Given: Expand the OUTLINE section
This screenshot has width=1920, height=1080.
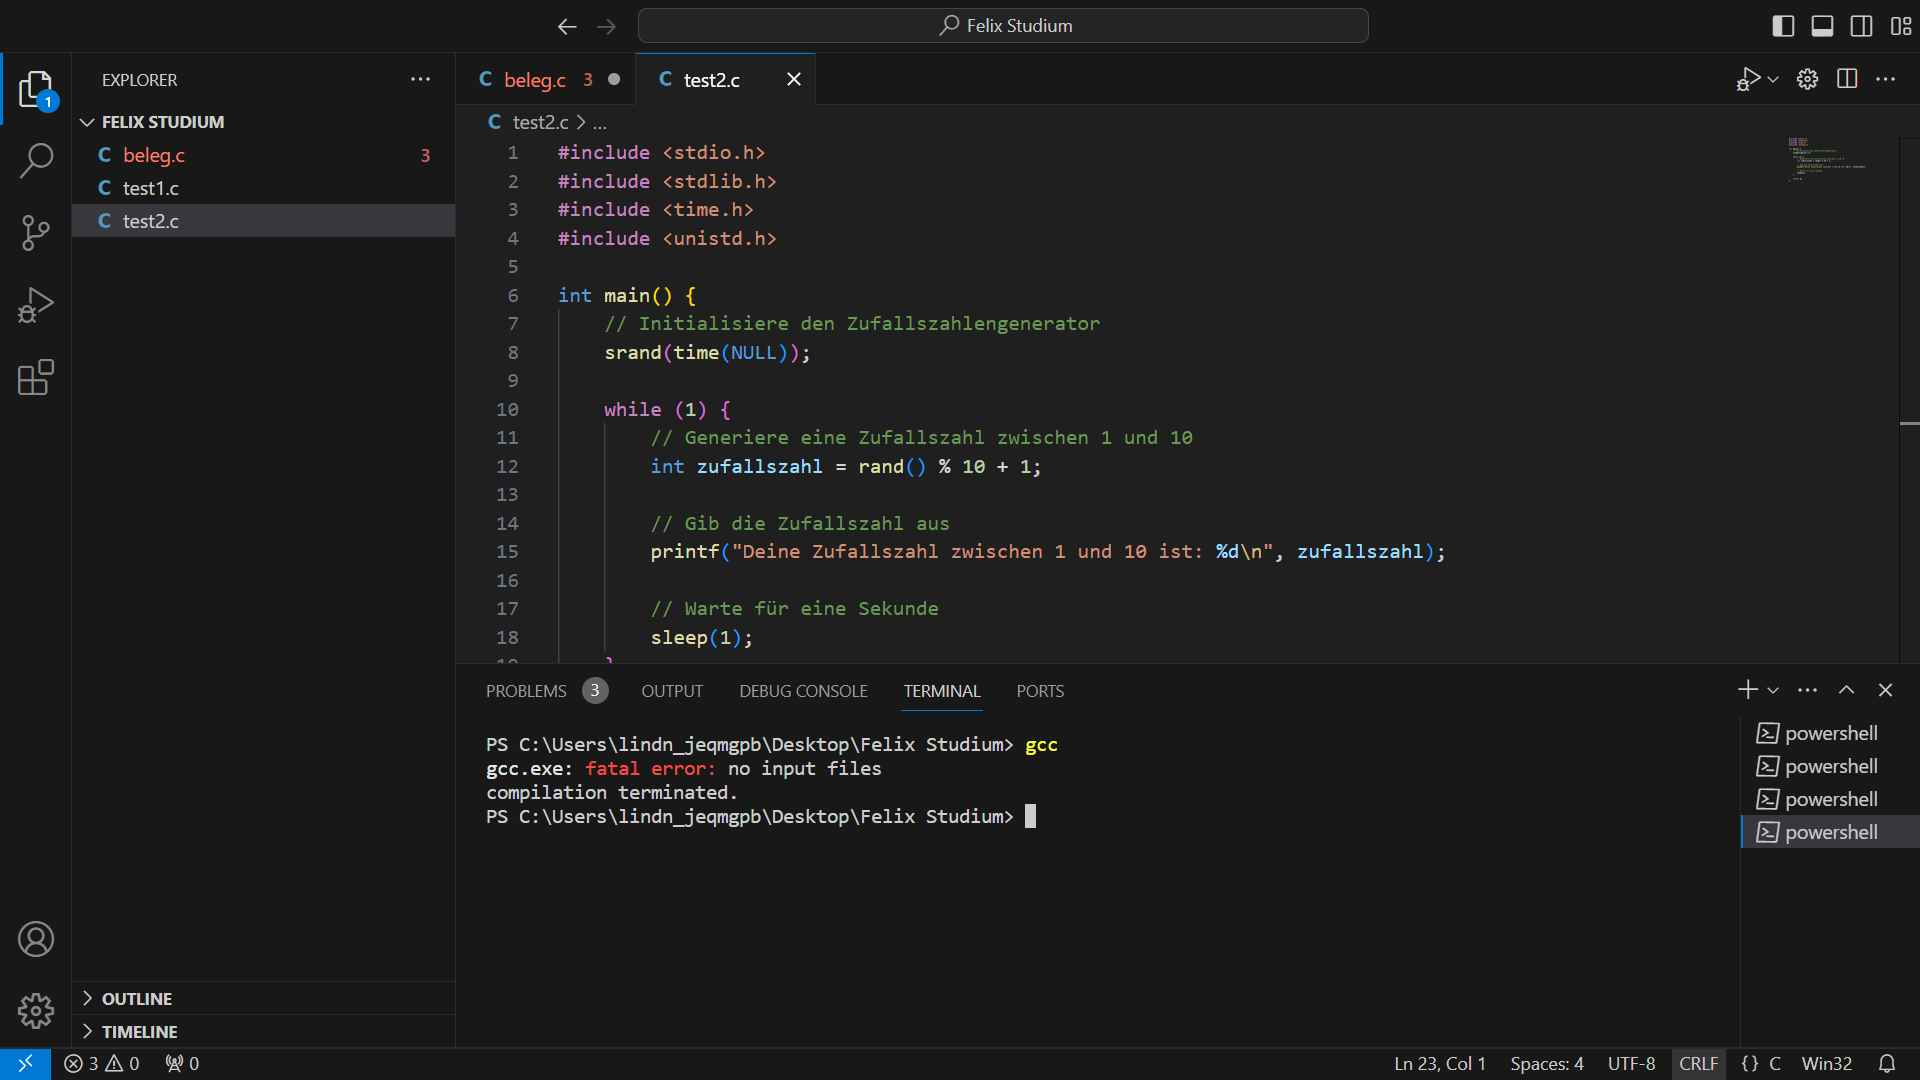Looking at the screenshot, I should (x=137, y=999).
